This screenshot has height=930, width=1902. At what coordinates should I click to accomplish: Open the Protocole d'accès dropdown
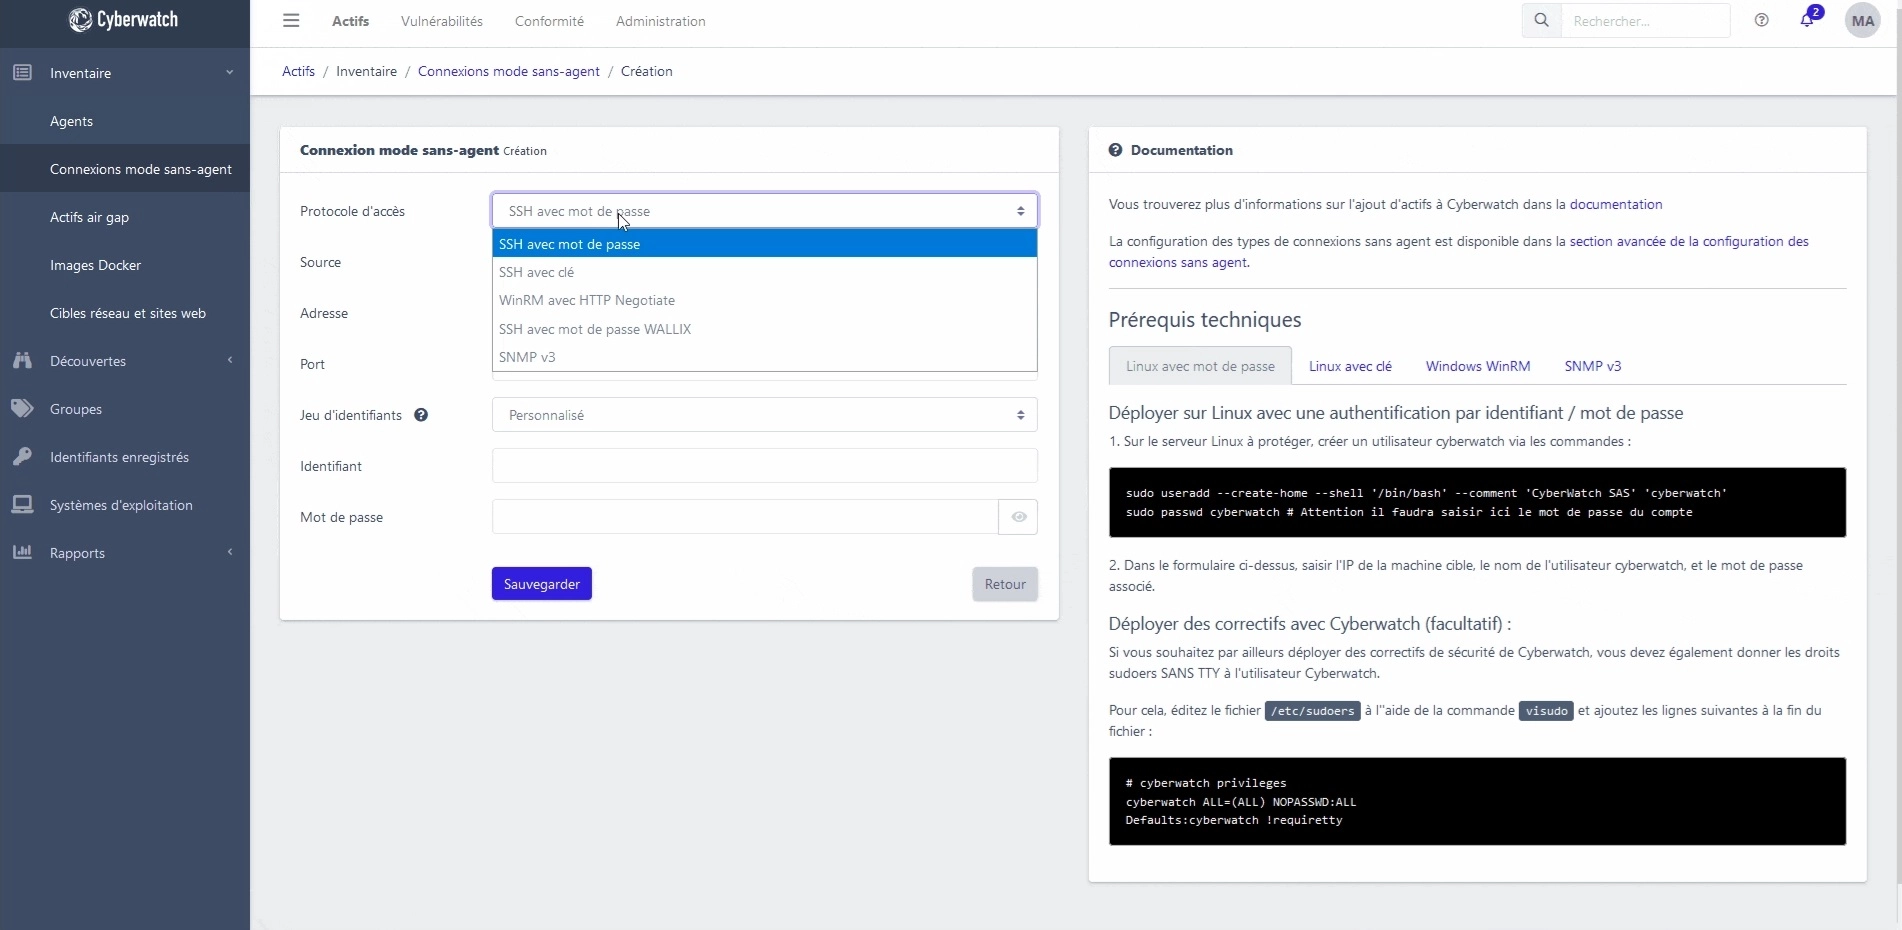pyautogui.click(x=765, y=211)
